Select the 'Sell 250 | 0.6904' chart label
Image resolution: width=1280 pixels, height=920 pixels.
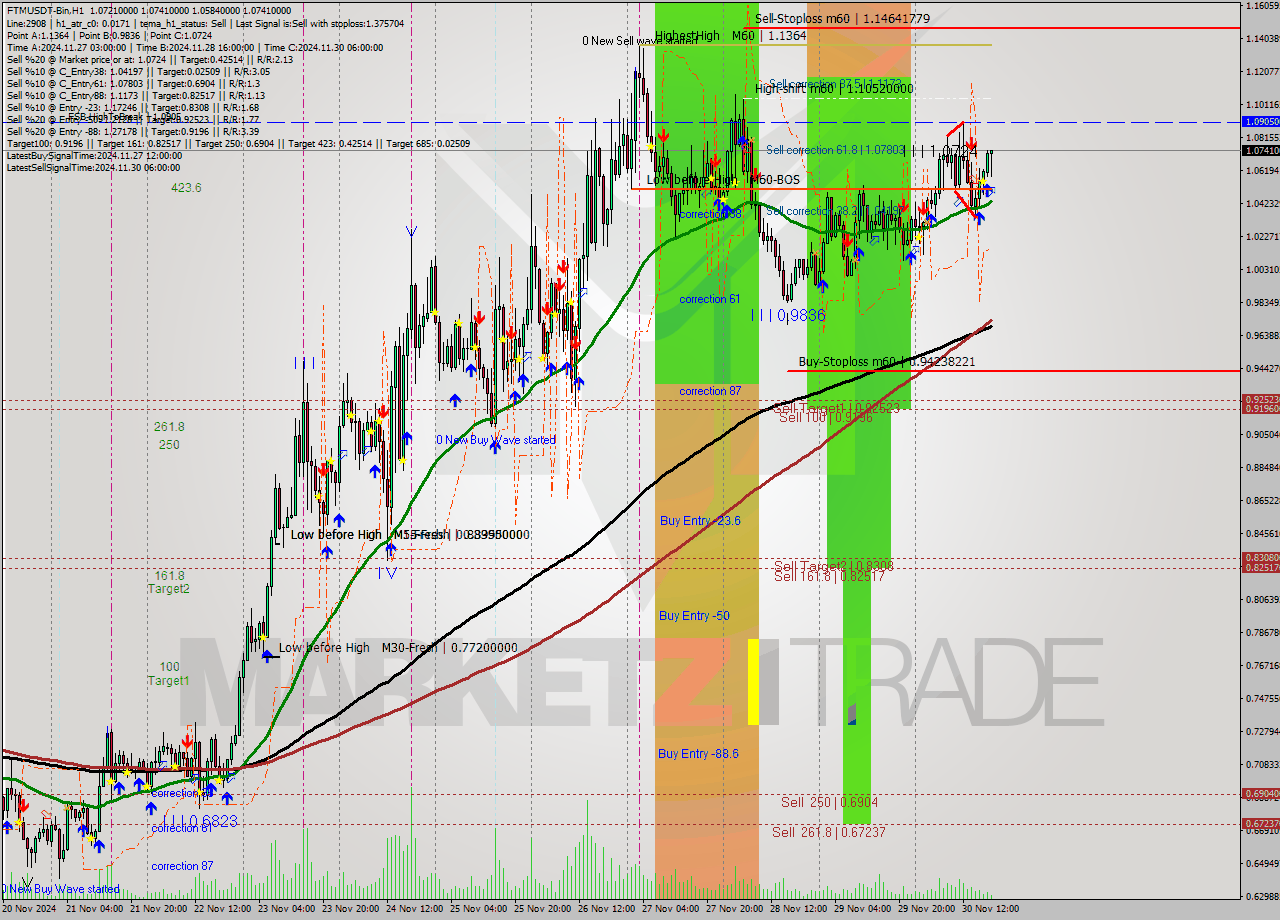830,802
